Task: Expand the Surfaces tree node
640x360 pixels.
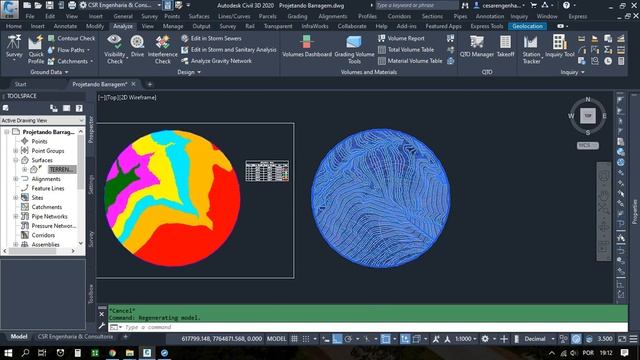Action: click(x=16, y=160)
